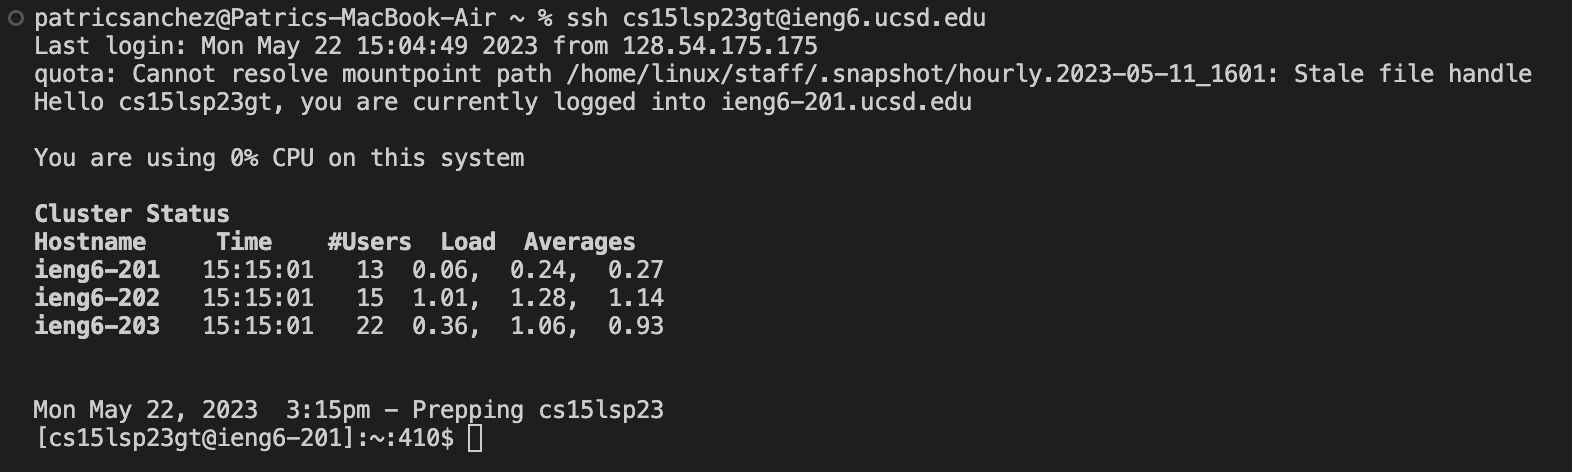Click the Time column header
1572x472 pixels.
(x=244, y=242)
